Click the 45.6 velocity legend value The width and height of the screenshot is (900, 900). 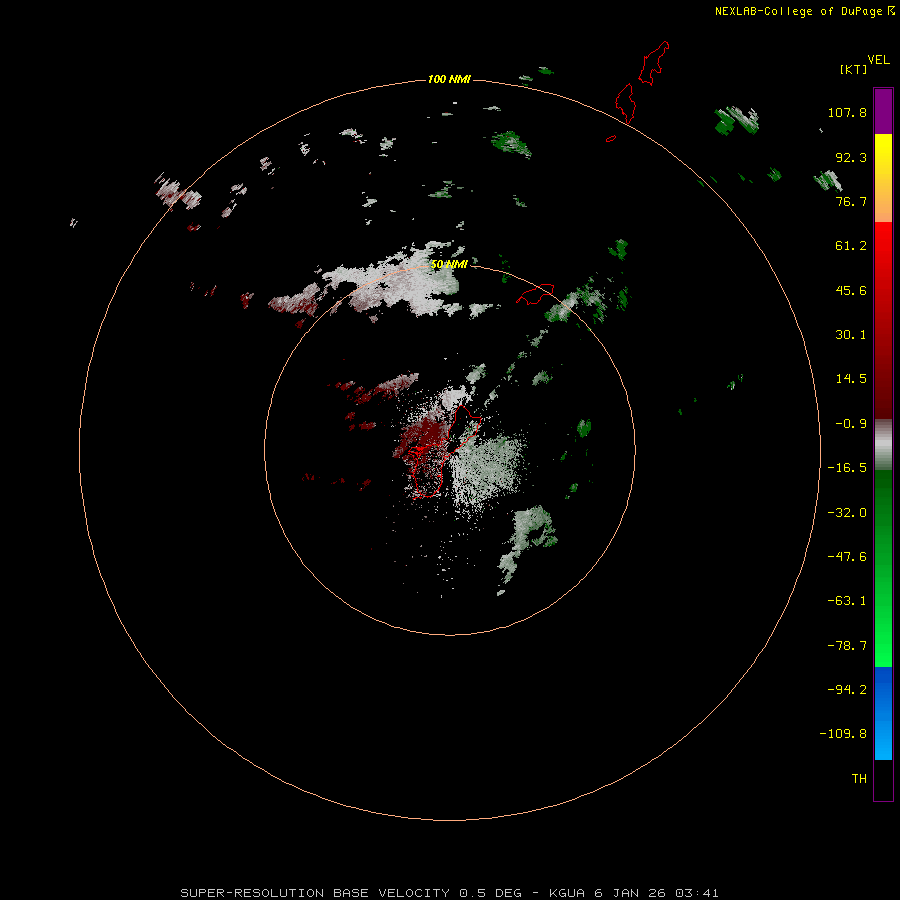point(851,290)
